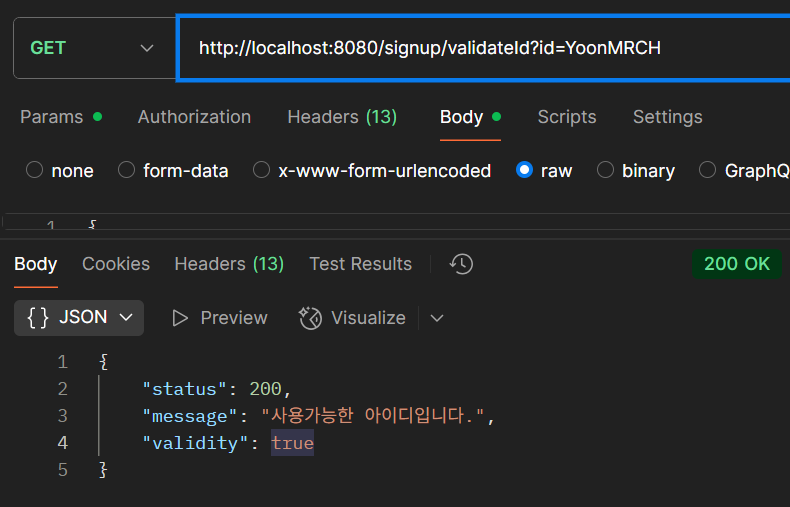The image size is (790, 507).
Task: Open the Settings tab
Action: point(668,117)
